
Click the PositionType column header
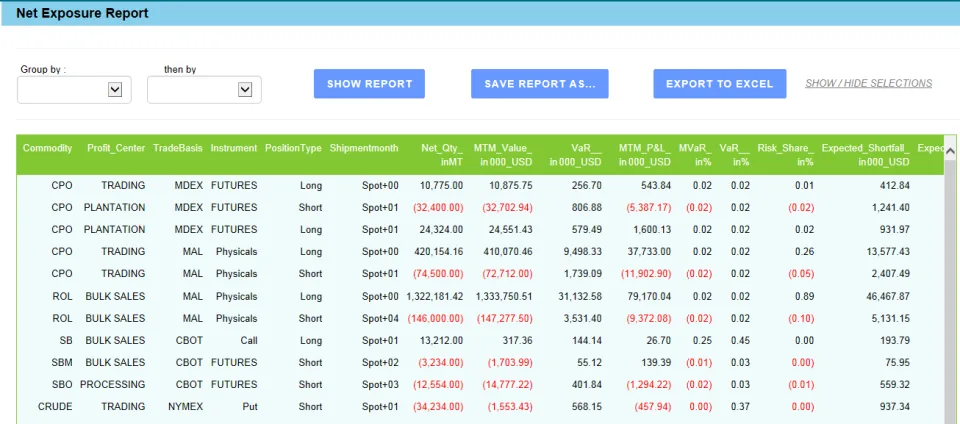point(293,148)
